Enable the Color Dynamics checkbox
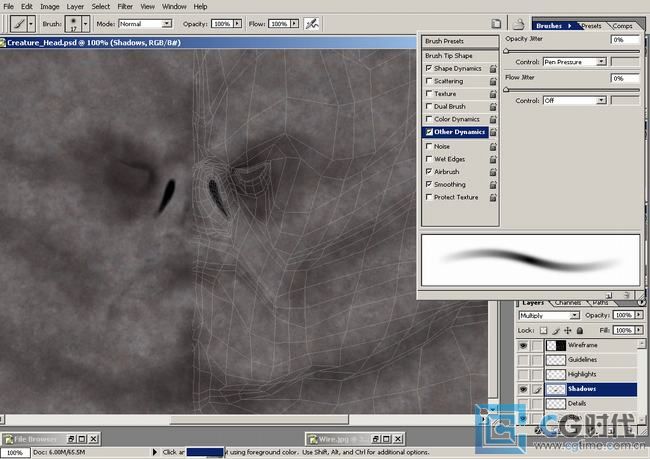The image size is (650, 459). pos(429,119)
